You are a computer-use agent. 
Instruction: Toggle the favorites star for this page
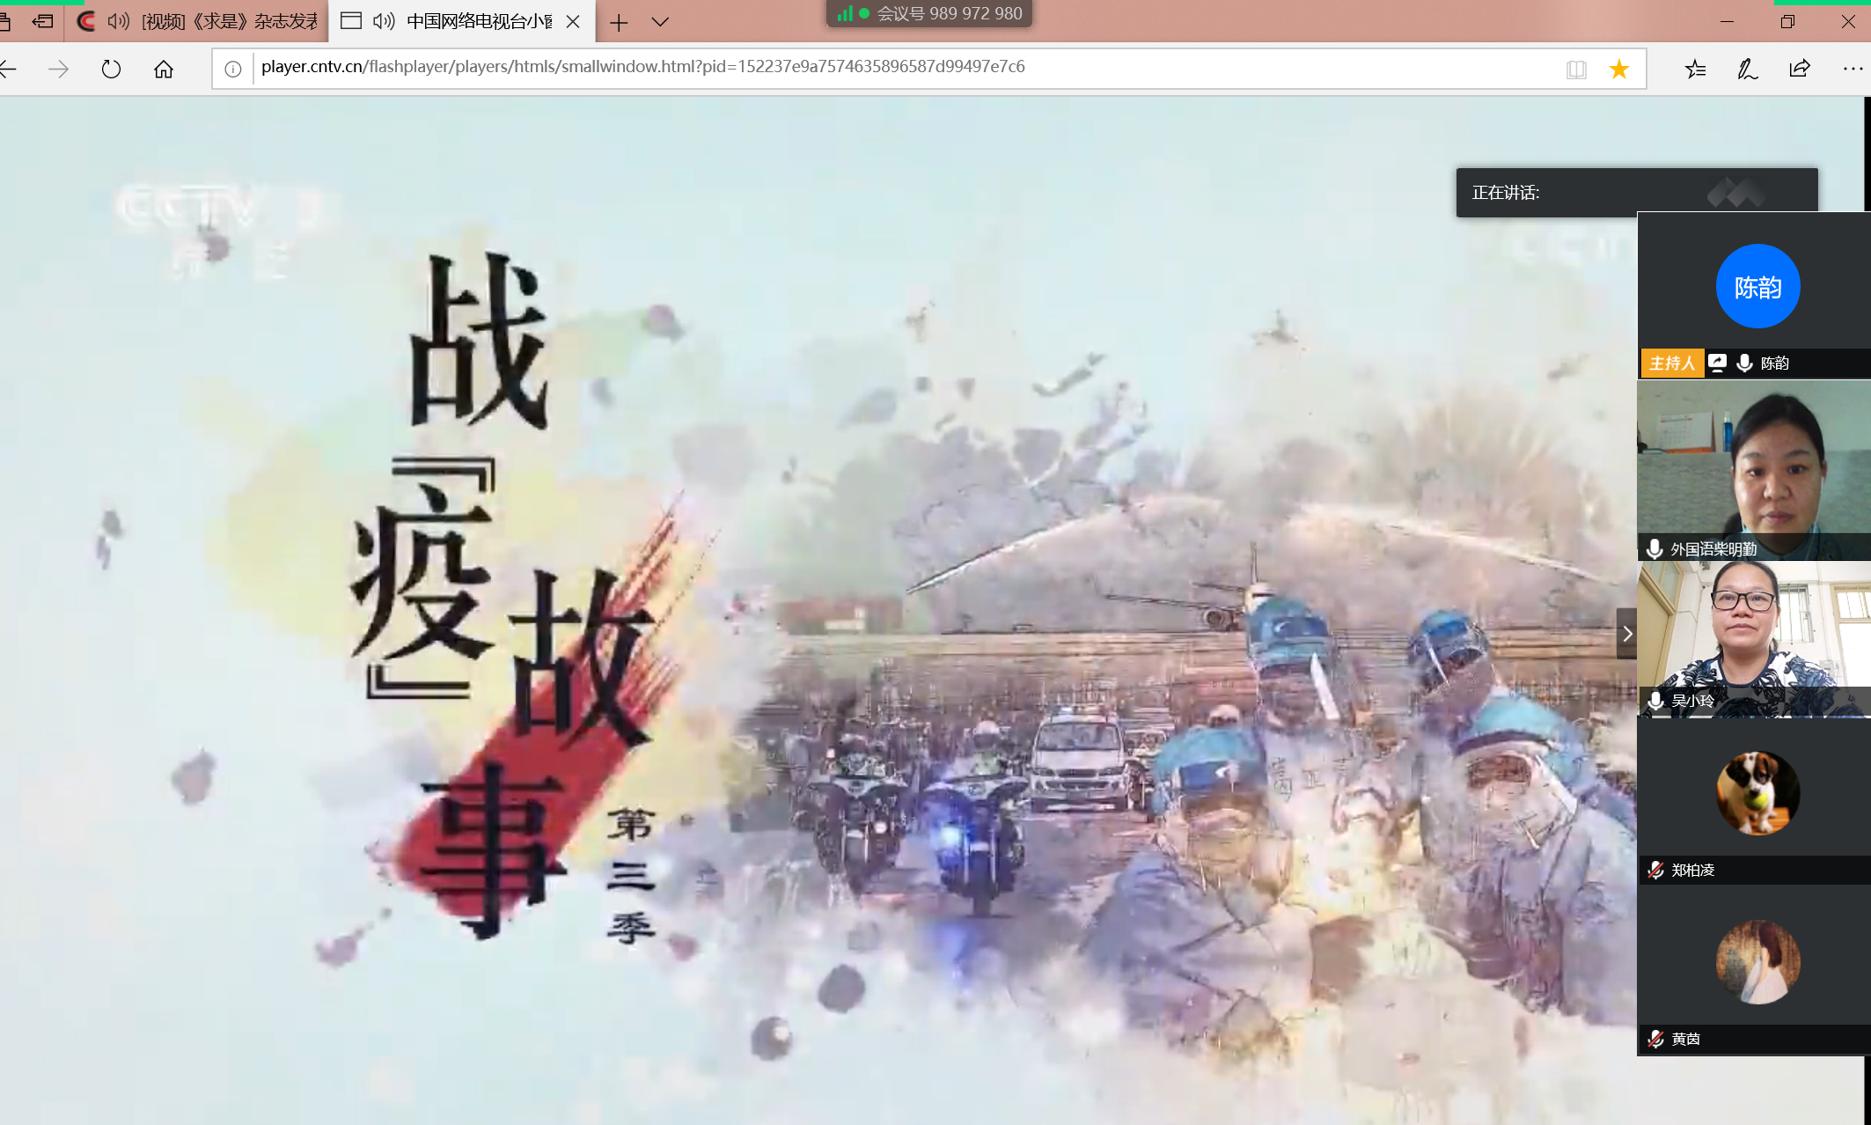[x=1619, y=69]
